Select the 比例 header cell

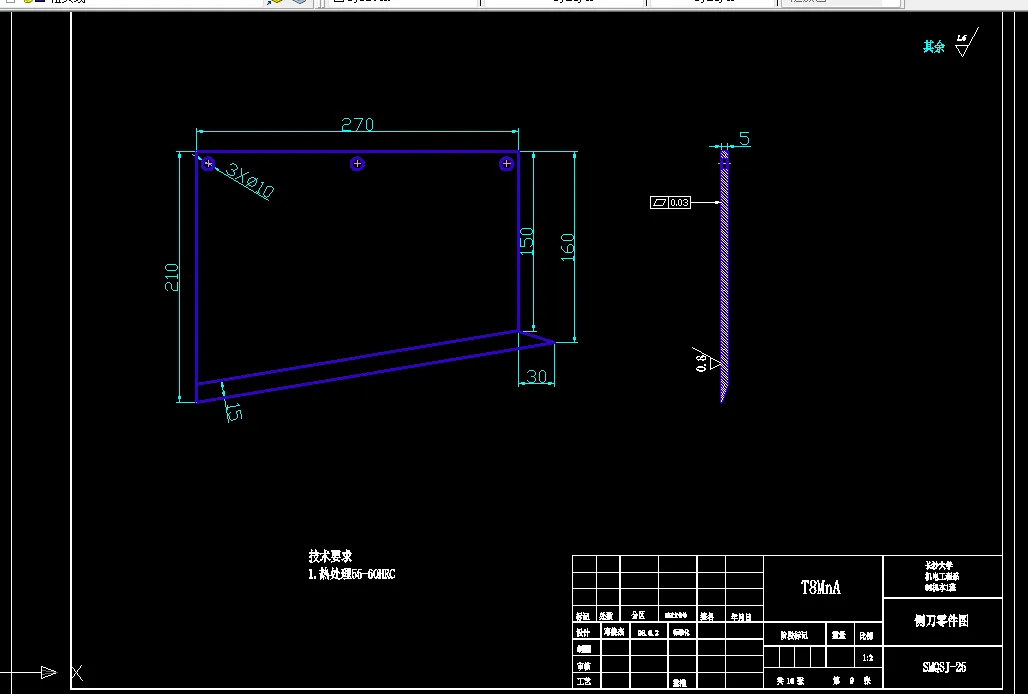pos(866,636)
